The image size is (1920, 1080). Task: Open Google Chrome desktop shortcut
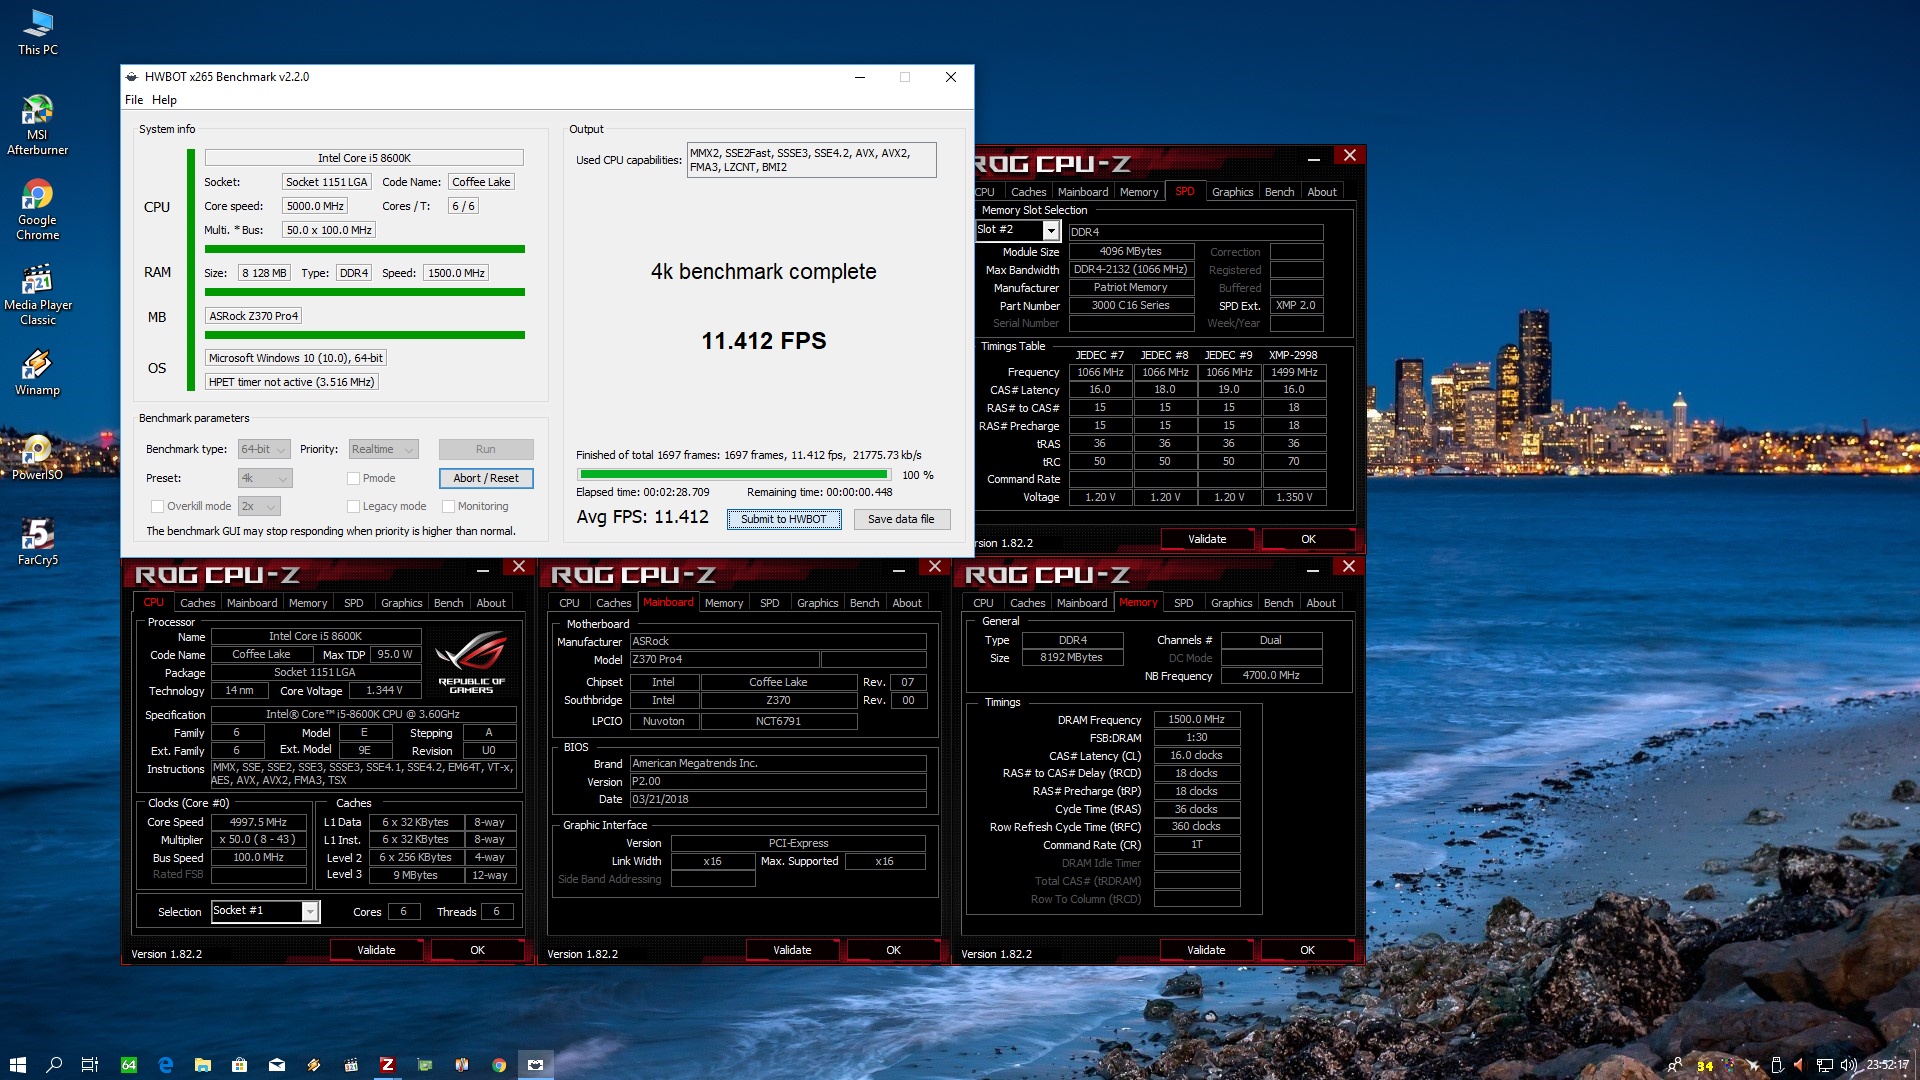pos(37,210)
